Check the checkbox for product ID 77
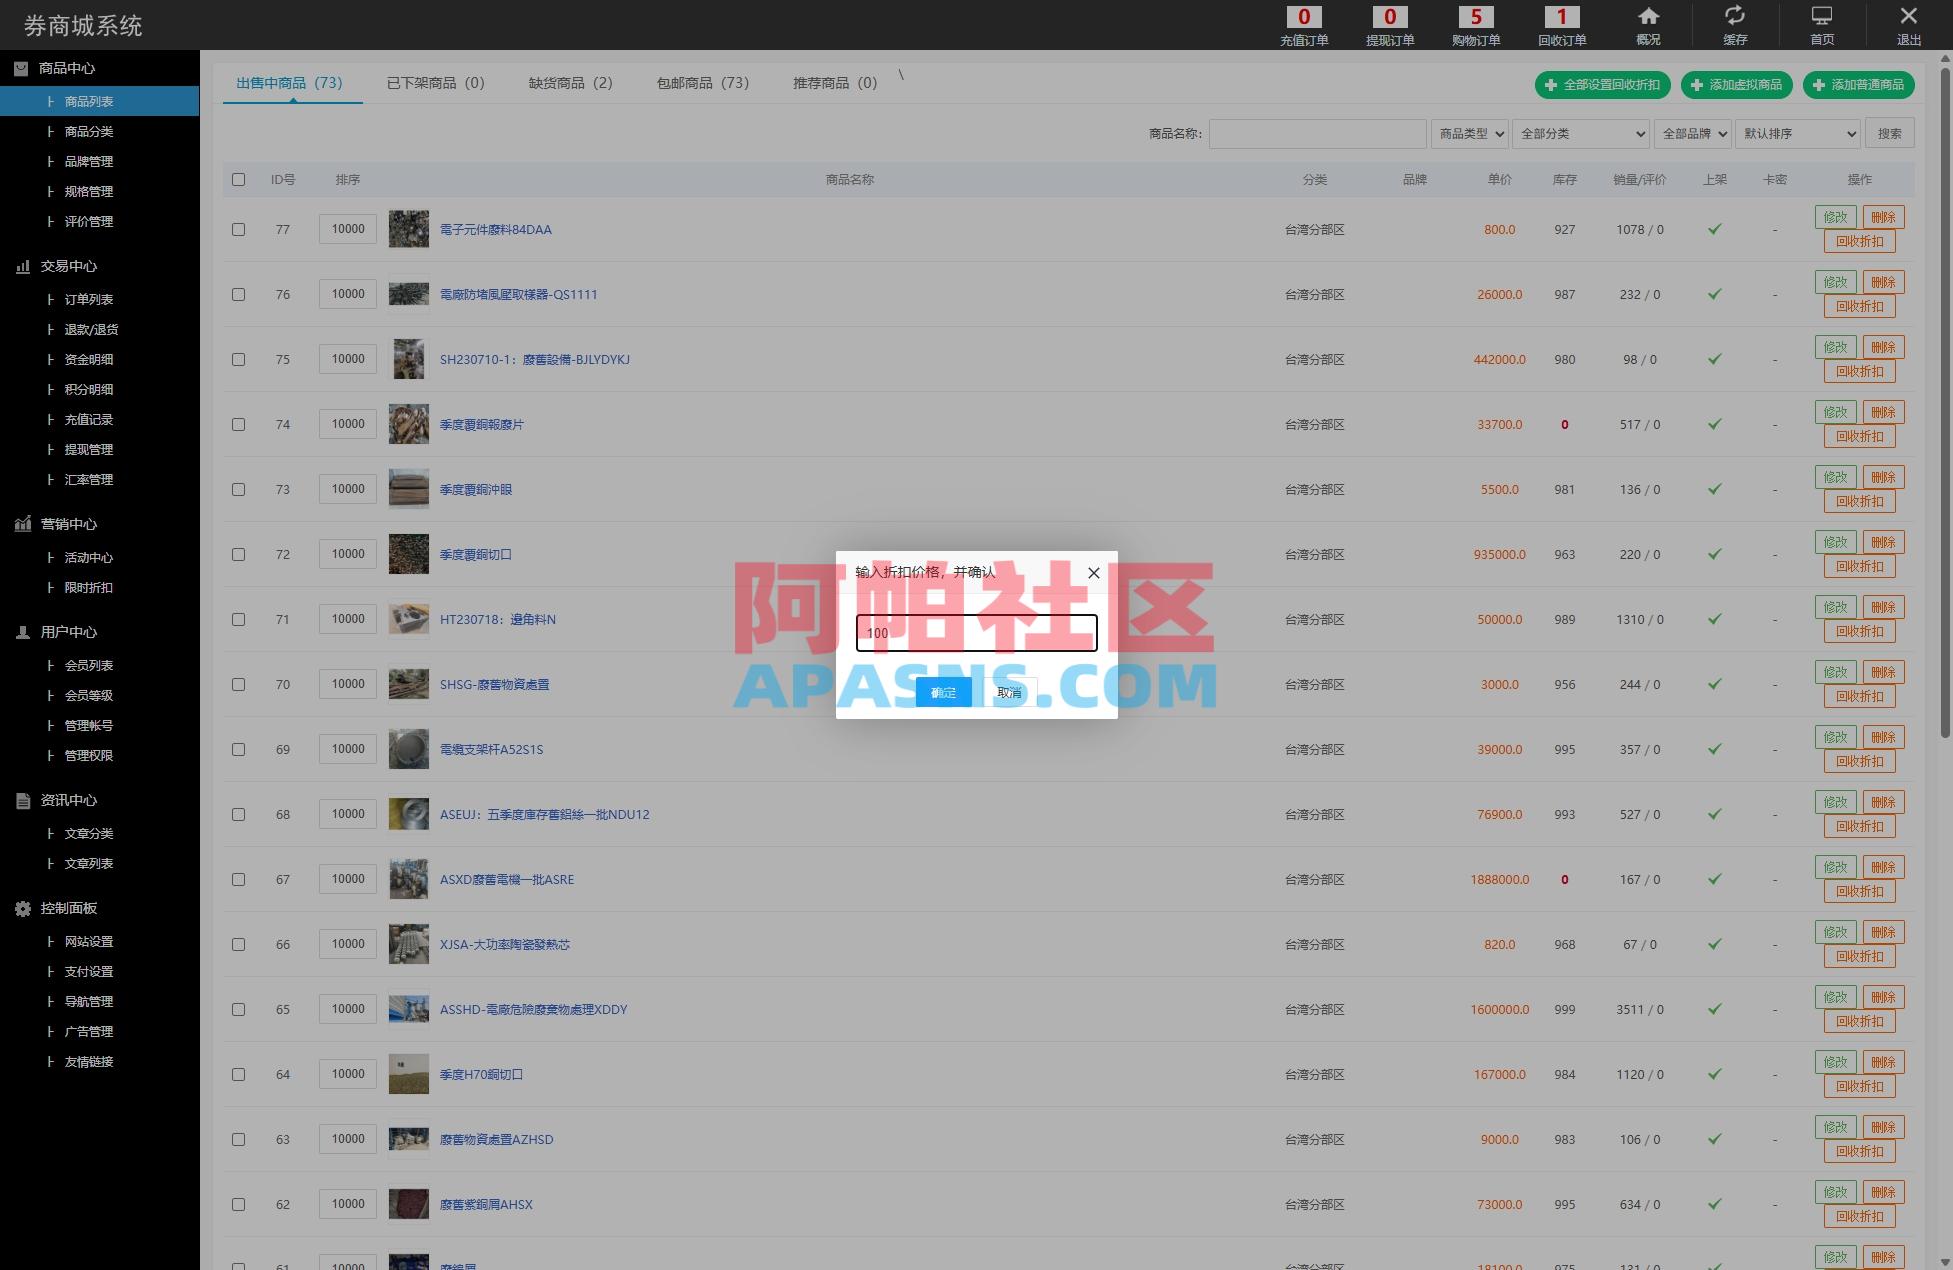The image size is (1953, 1270). click(238, 229)
